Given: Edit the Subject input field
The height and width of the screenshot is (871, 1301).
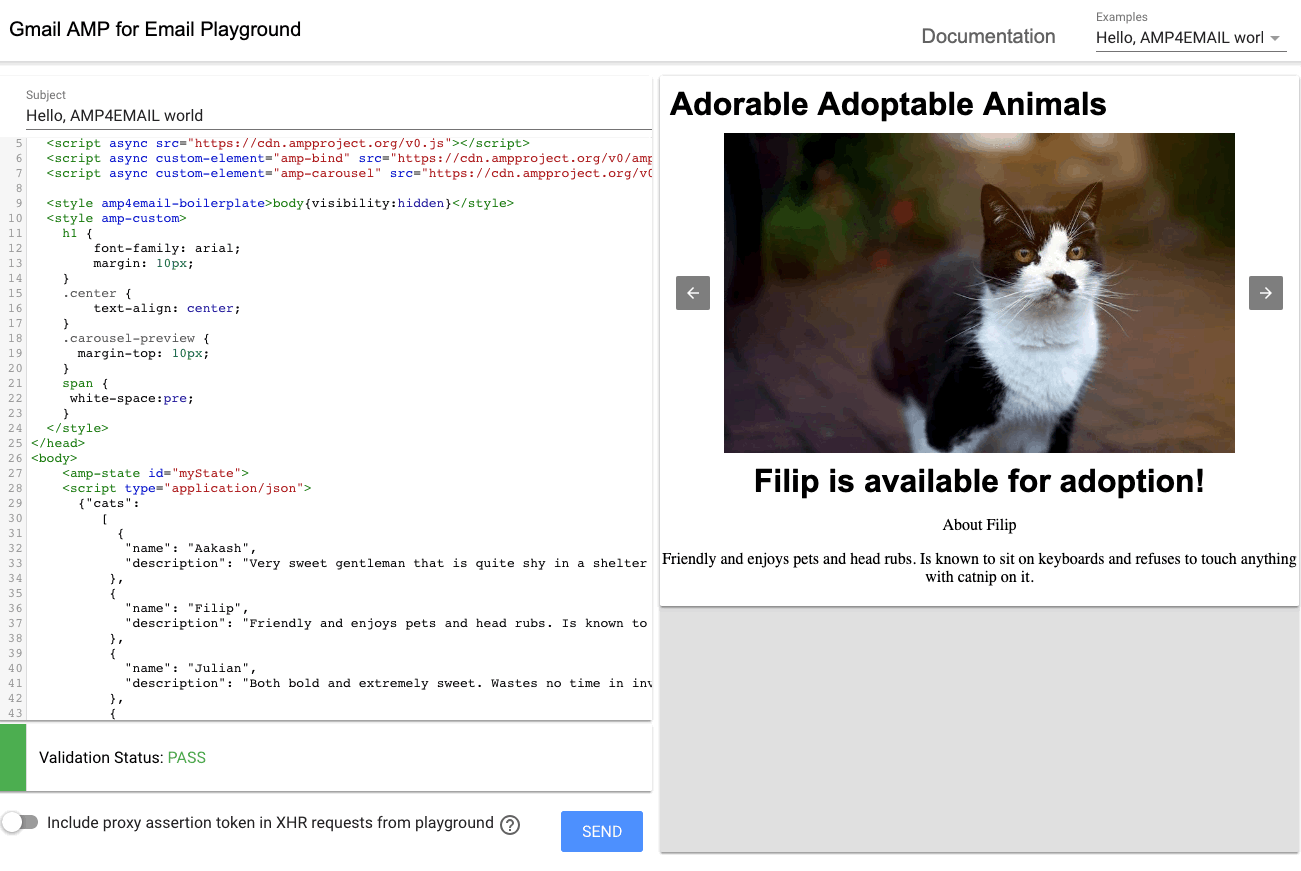Looking at the screenshot, I should pos(338,116).
